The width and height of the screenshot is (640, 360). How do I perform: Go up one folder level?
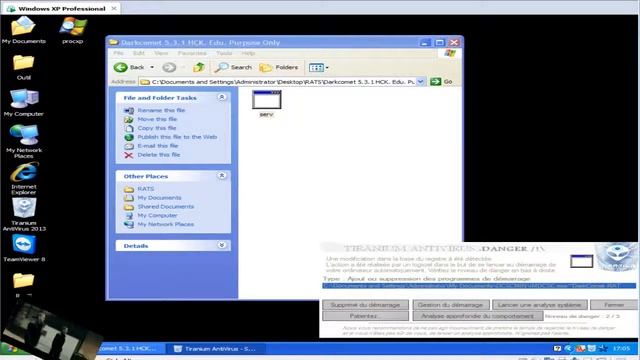(x=199, y=67)
